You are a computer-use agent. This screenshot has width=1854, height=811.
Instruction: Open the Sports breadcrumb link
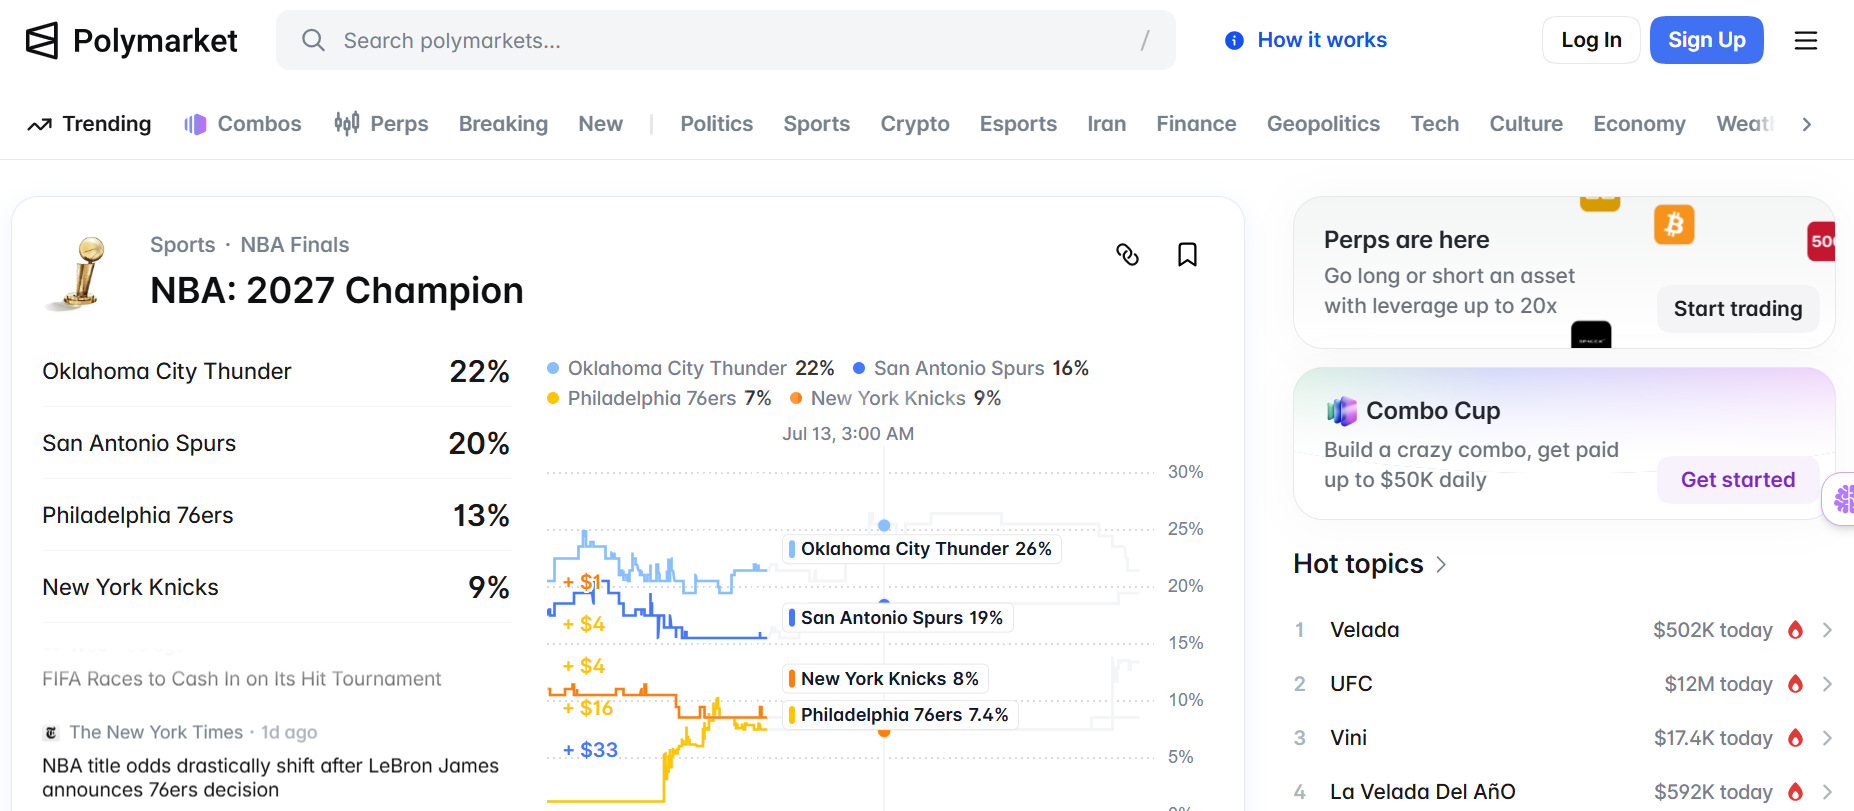183,245
